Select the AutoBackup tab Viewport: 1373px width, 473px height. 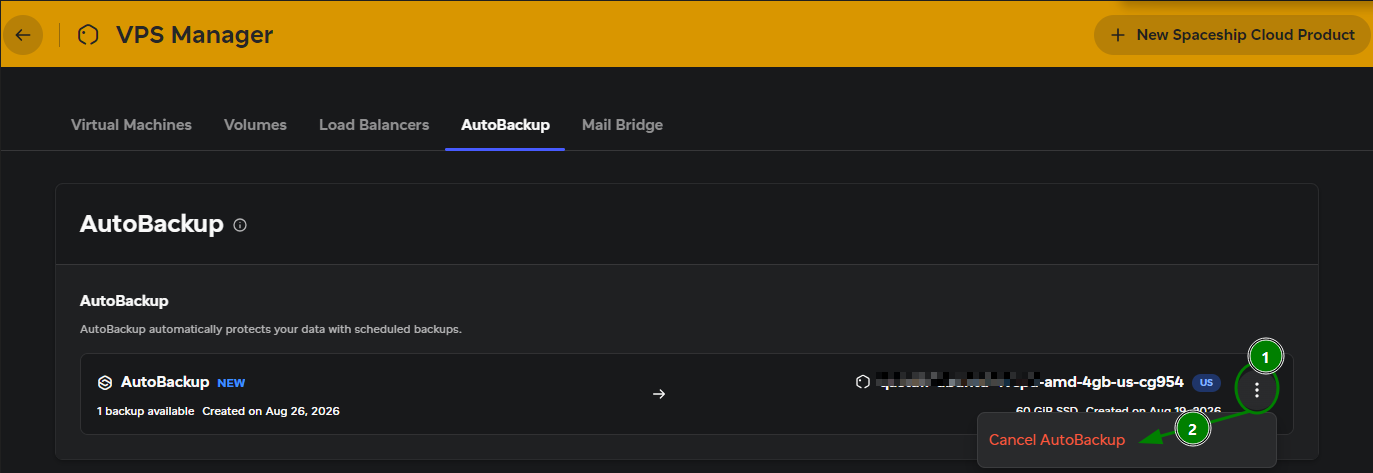pos(505,125)
